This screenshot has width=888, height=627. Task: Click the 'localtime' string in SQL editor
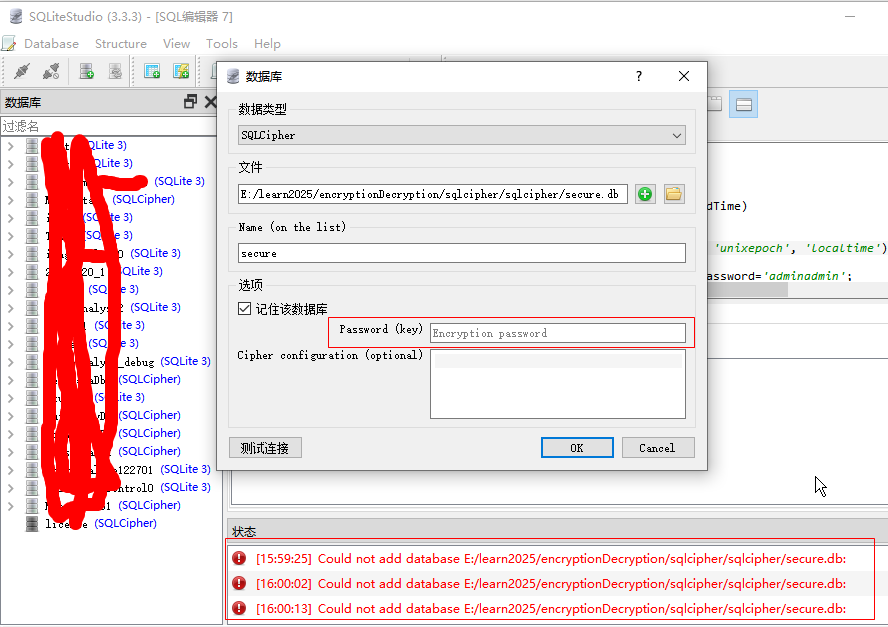[x=842, y=248]
